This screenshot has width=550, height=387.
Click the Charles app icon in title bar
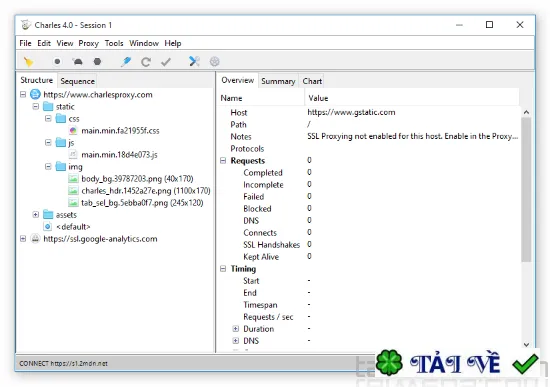[x=26, y=25]
